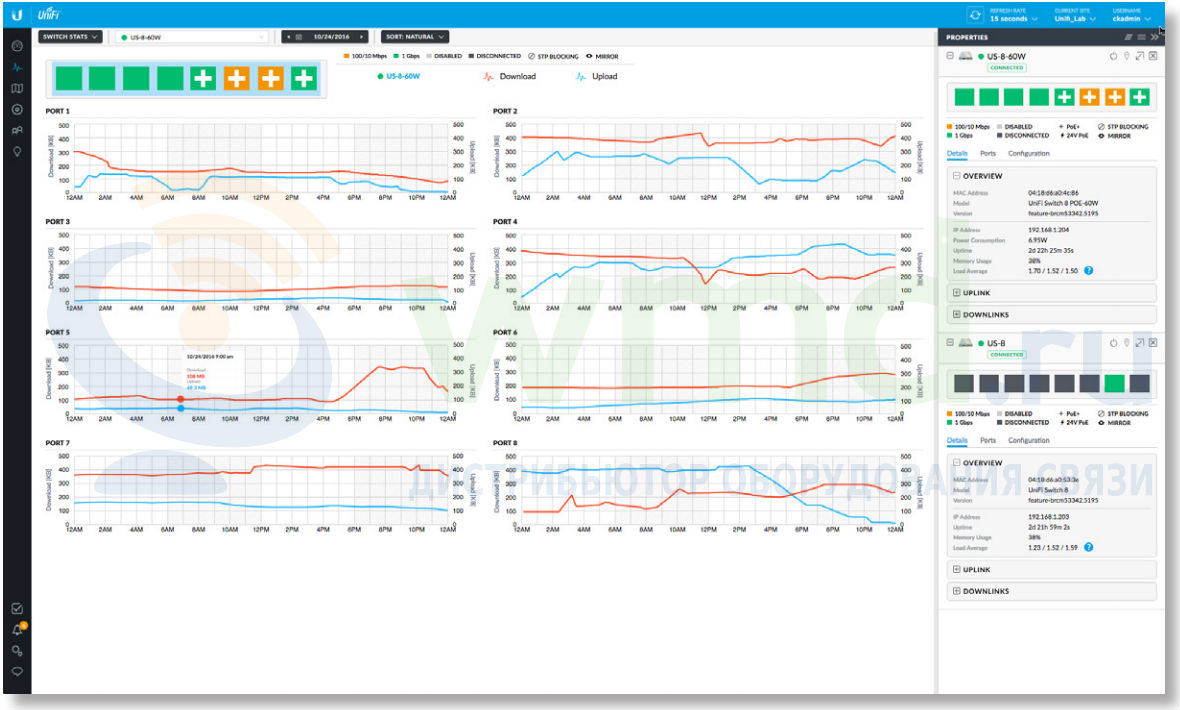Click the stacked view icon in the Properties header
This screenshot has width=1180, height=710.
pyautogui.click(x=1128, y=37)
